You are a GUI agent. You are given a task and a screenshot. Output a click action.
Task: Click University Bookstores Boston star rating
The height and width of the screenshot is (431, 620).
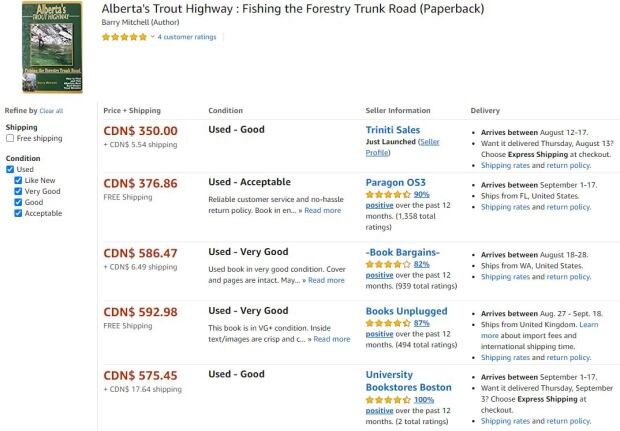click(388, 400)
